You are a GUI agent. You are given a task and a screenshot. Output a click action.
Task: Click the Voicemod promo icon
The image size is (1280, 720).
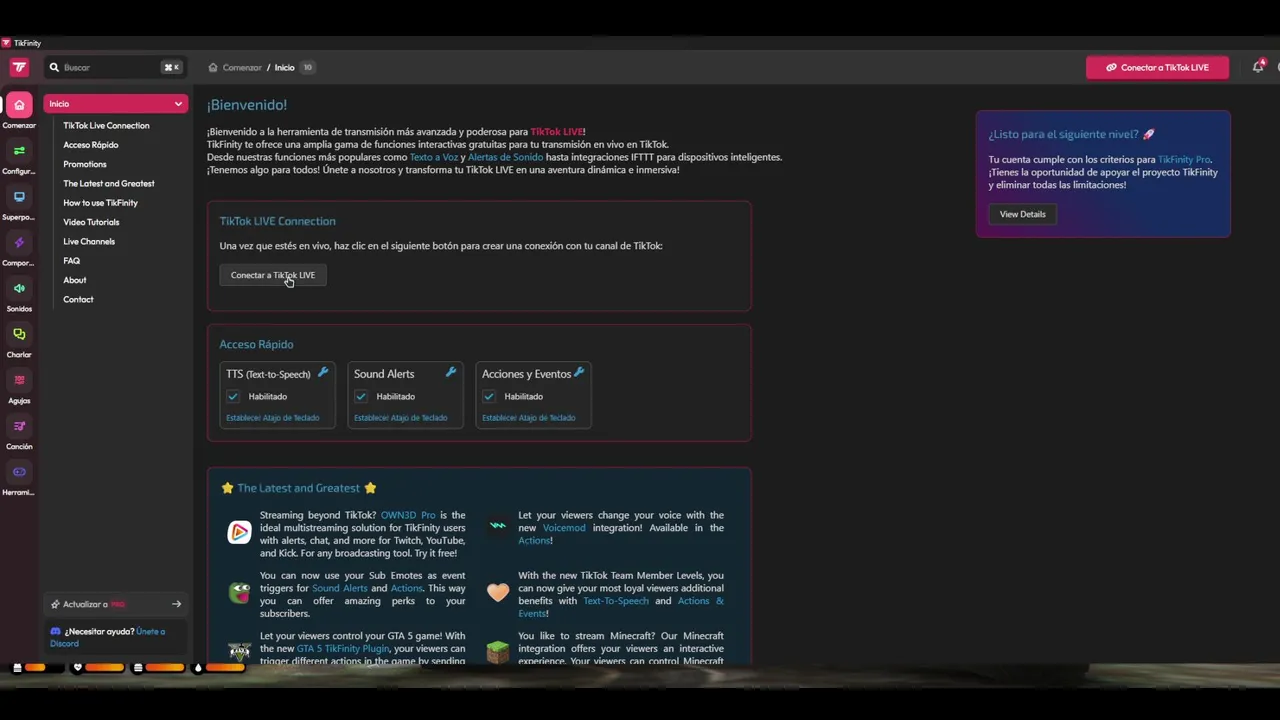pos(497,524)
